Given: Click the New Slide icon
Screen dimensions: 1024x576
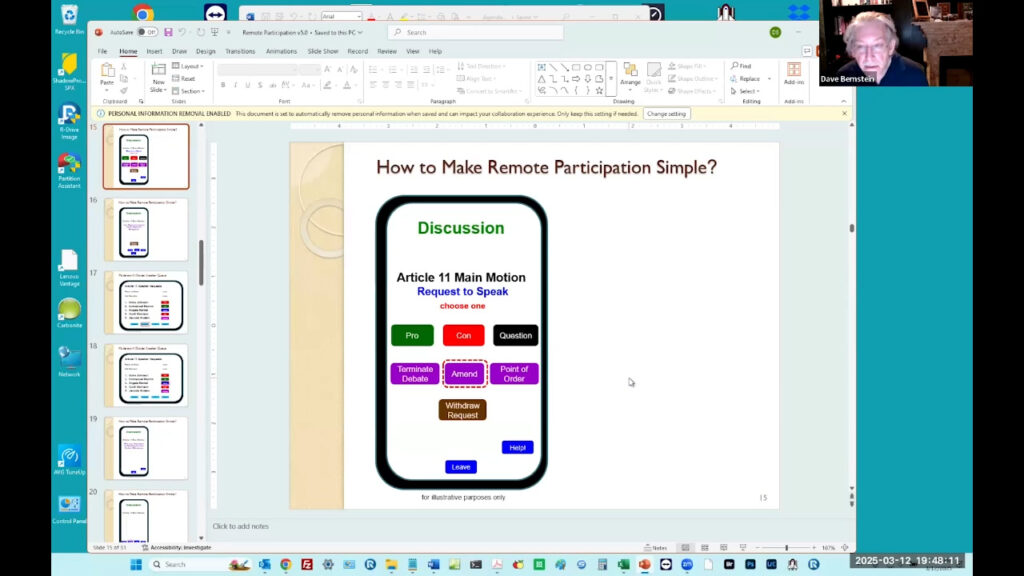Looking at the screenshot, I should pyautogui.click(x=158, y=78).
